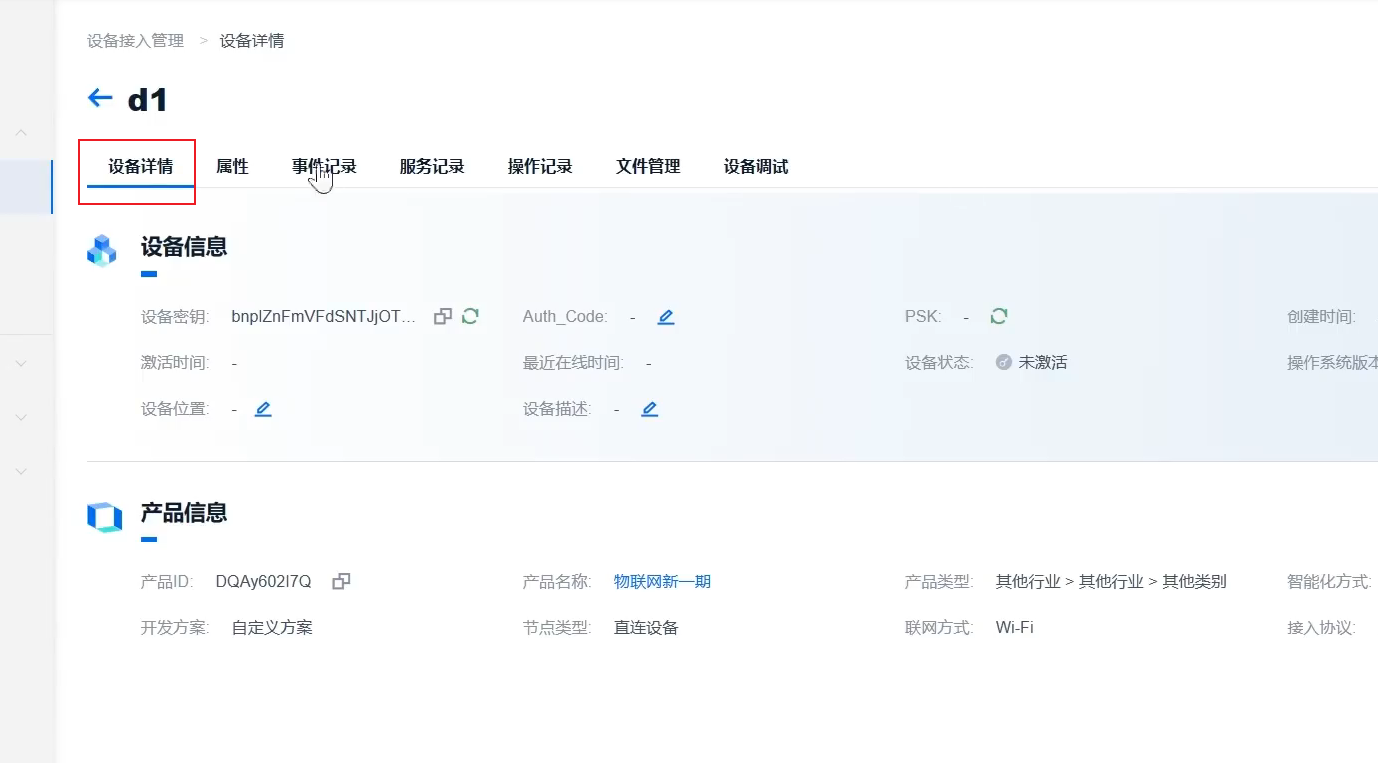Select 直连设备 node type value

(646, 628)
